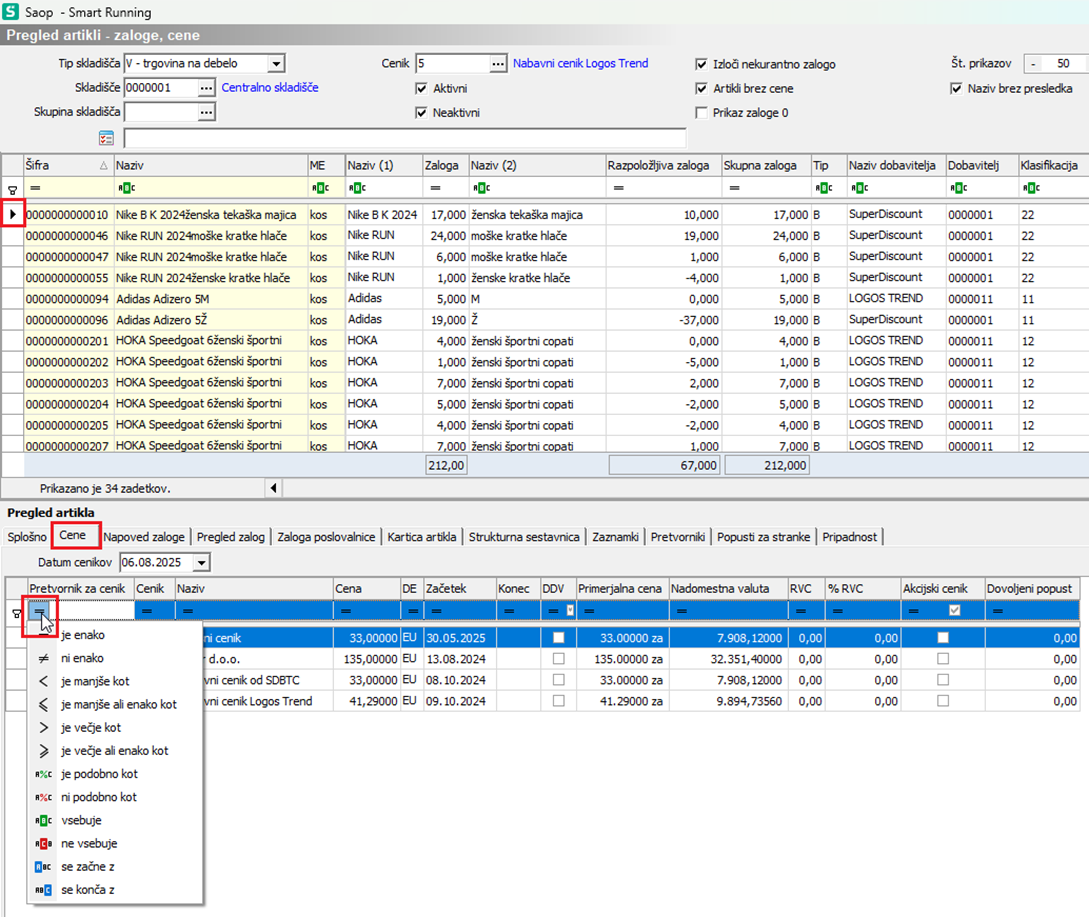The width and height of the screenshot is (1089, 917).
Task: Open the Tip skladišča dropdown
Action: pos(276,64)
